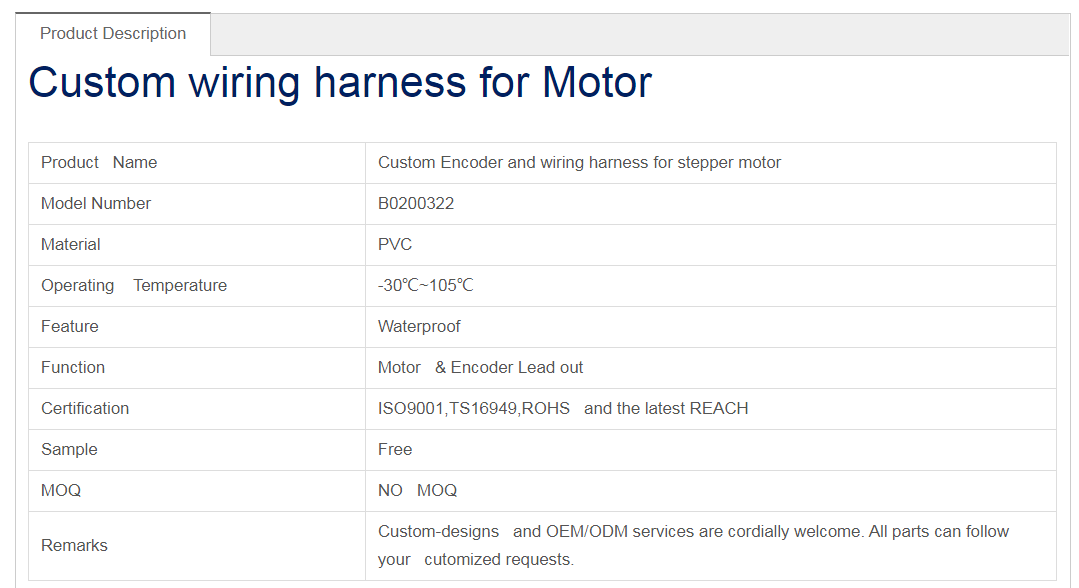Image resolution: width=1079 pixels, height=588 pixels.
Task: Click the NO MOQ value
Action: (417, 491)
